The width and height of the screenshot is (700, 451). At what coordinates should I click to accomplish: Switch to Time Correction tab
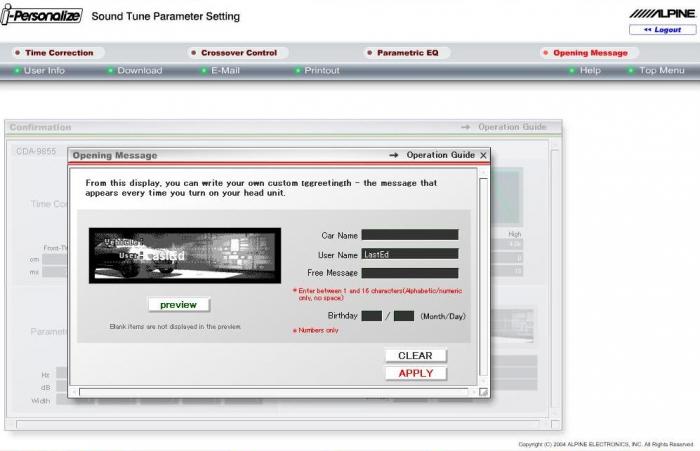(x=58, y=53)
